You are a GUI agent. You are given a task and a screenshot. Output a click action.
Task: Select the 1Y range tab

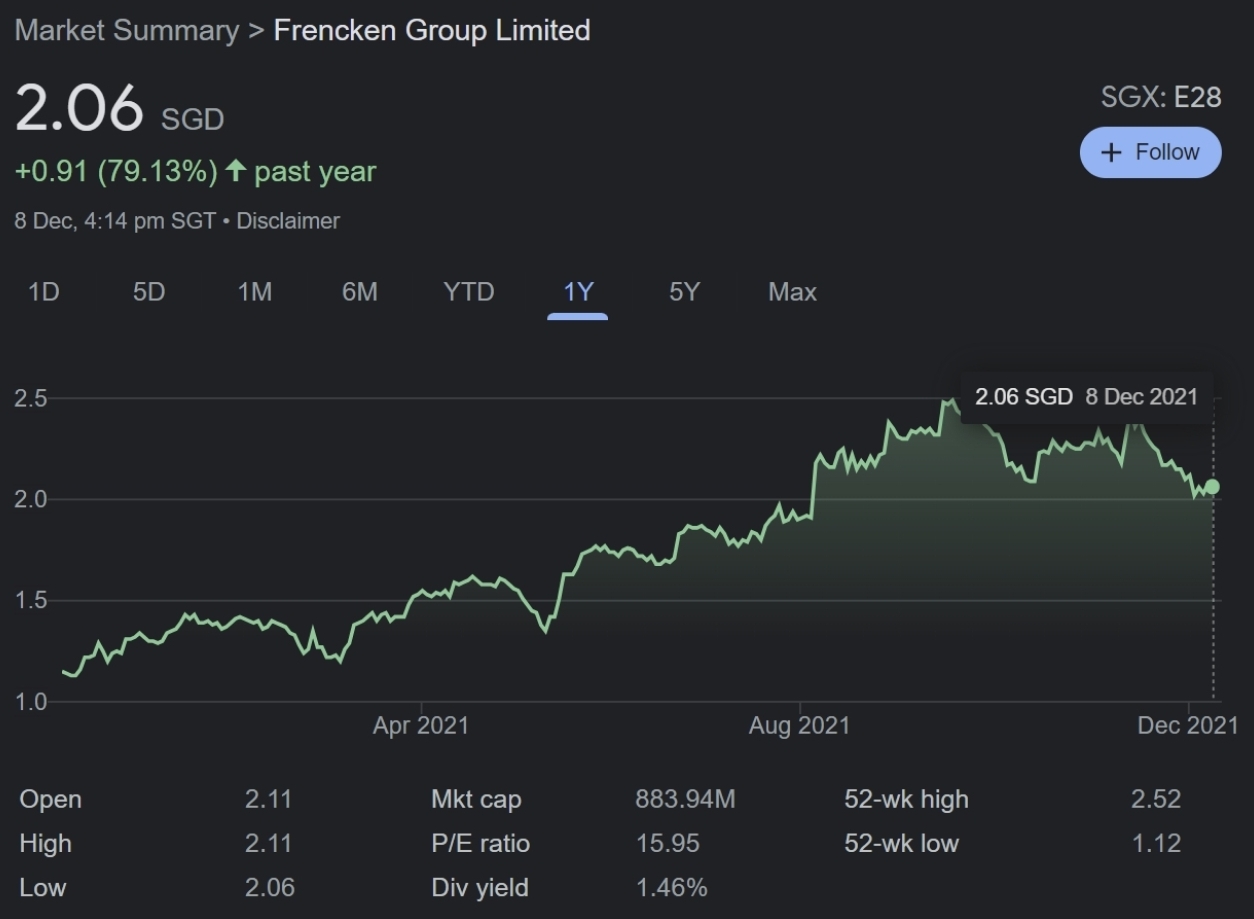578,292
